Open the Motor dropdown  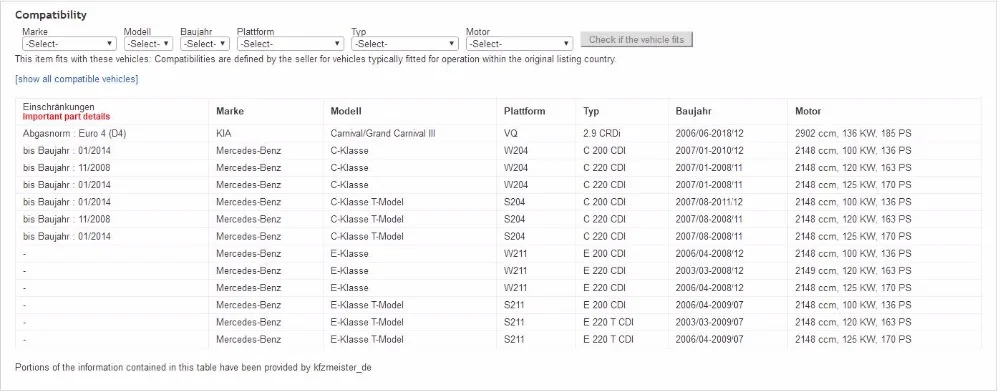pos(520,44)
